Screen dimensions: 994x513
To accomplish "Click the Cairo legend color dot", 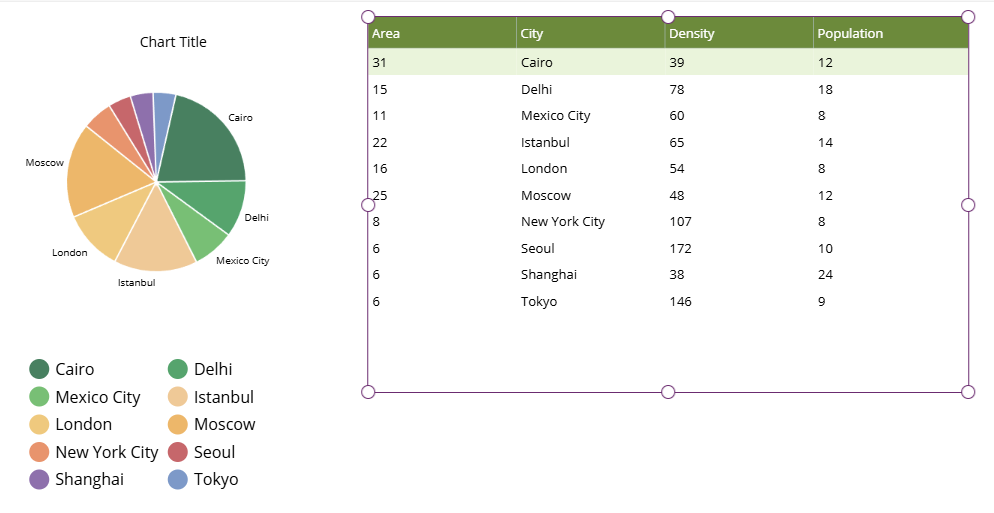I will [39, 369].
